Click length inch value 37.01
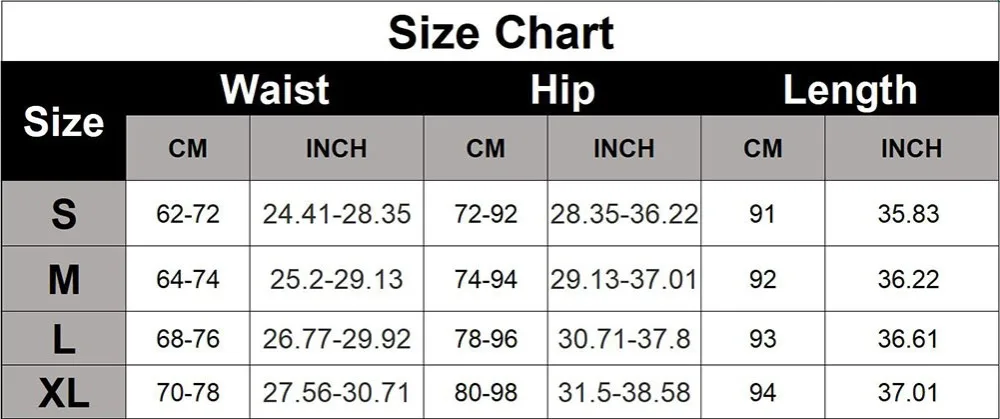This screenshot has height=419, width=1000. point(911,392)
